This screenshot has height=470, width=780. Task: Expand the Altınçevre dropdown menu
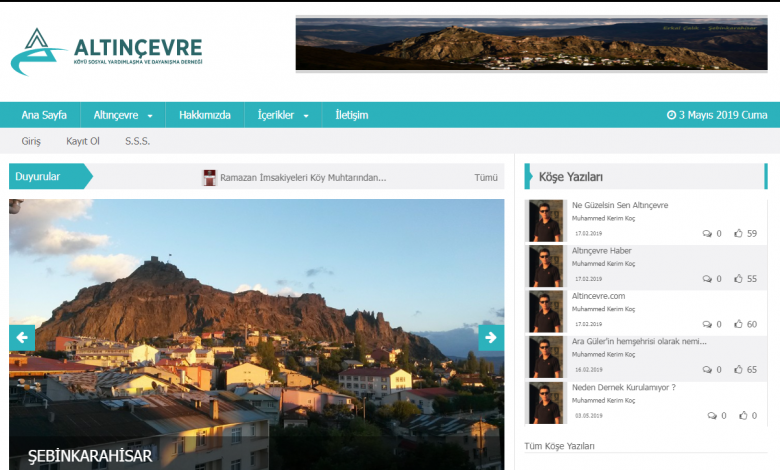(122, 115)
